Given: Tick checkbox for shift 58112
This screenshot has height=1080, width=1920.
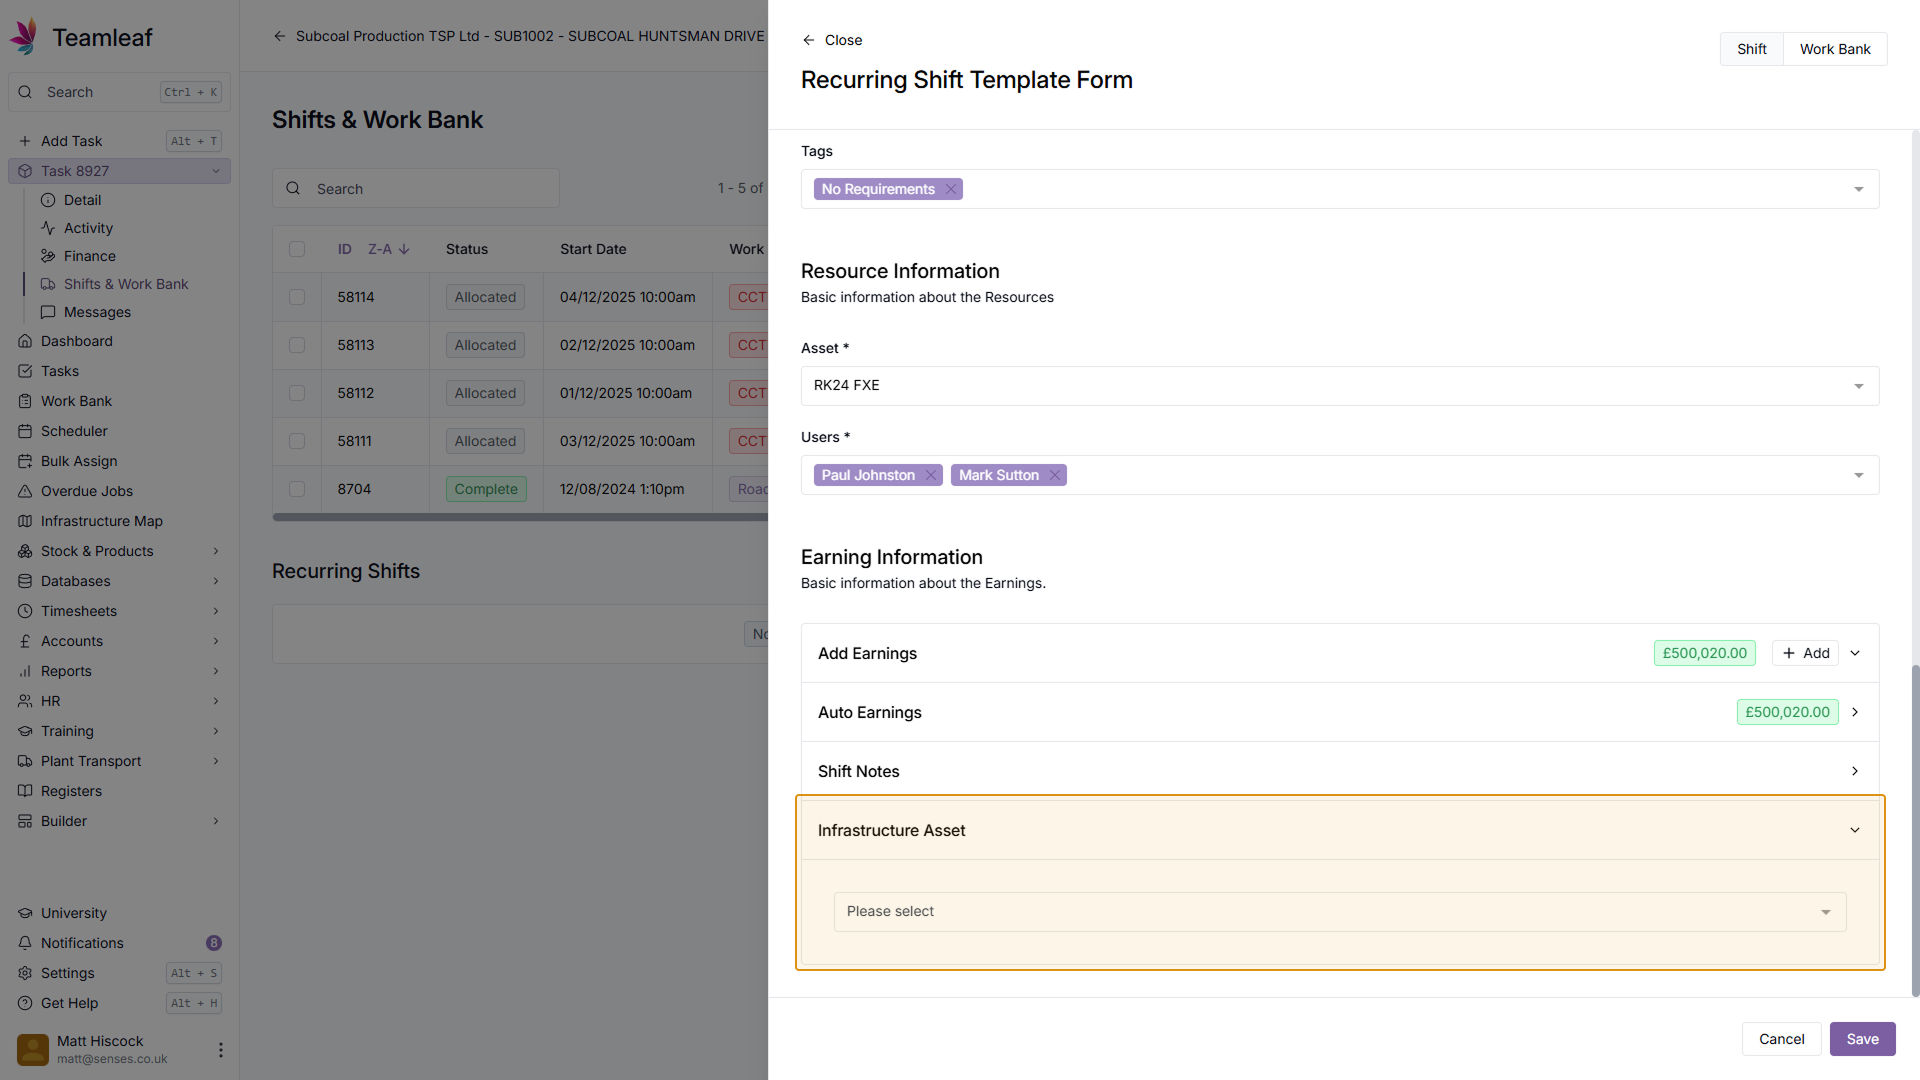Looking at the screenshot, I should [297, 393].
